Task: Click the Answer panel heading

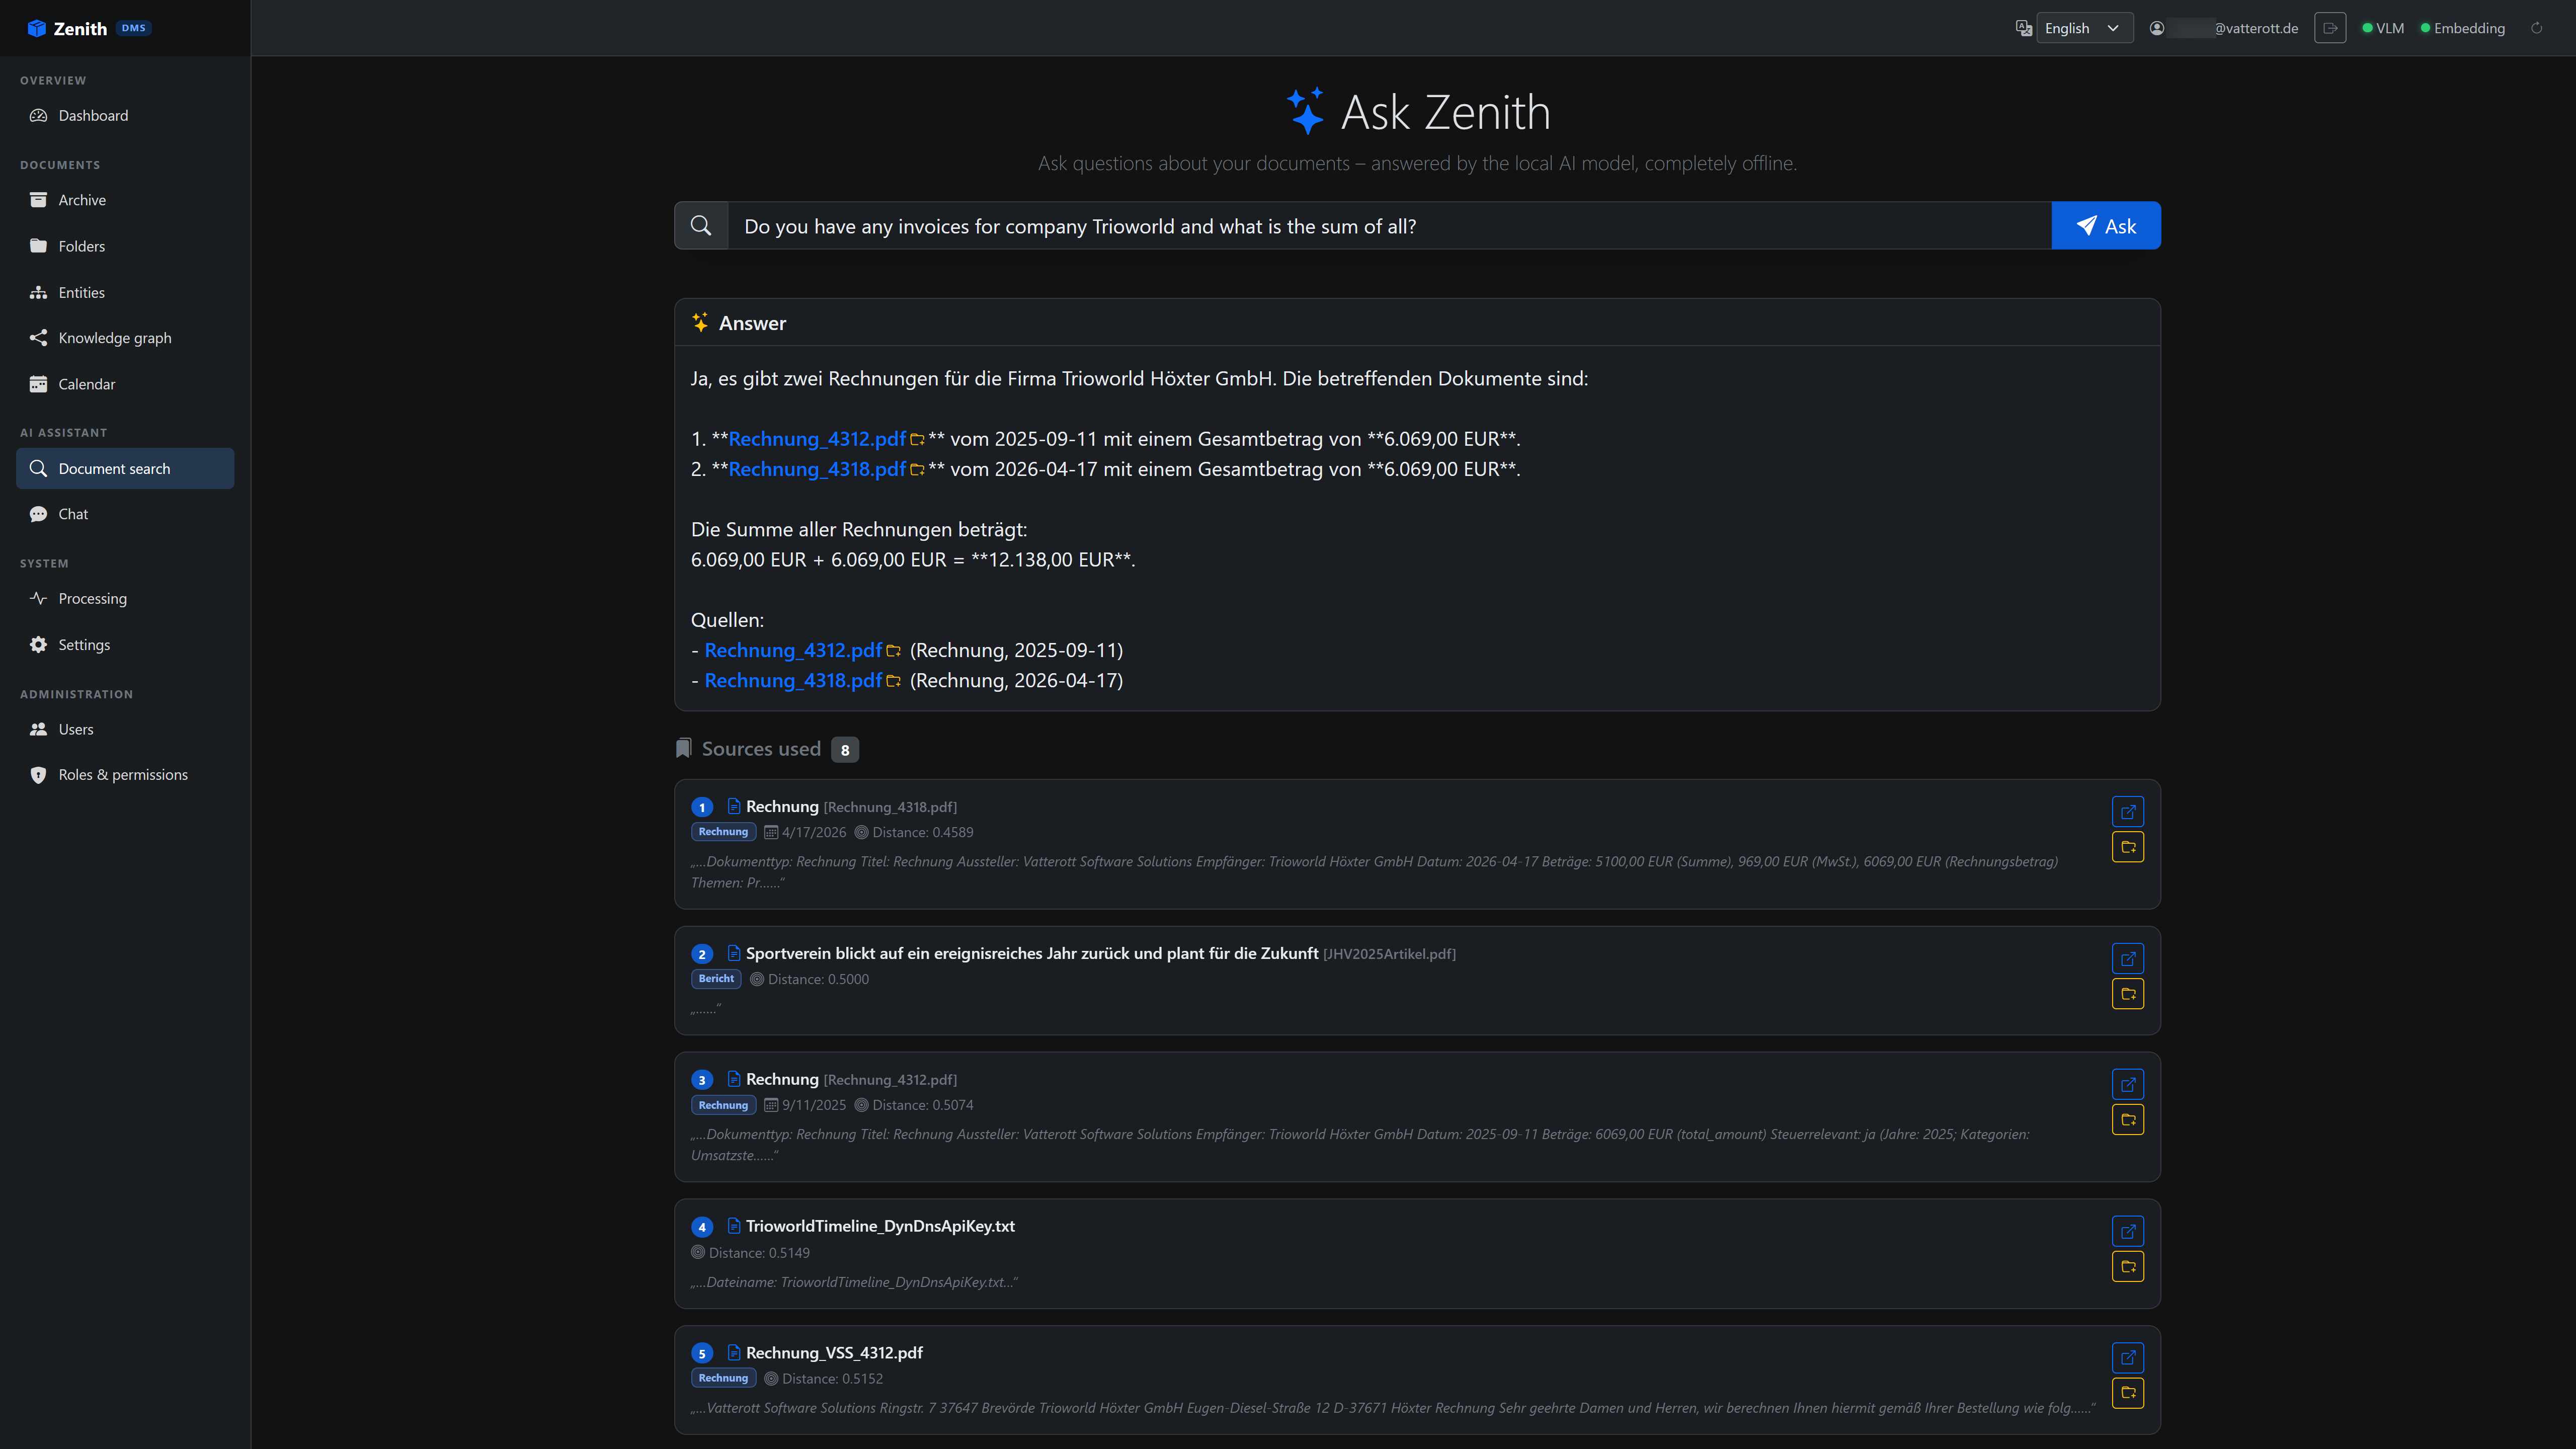Action: coord(752,323)
